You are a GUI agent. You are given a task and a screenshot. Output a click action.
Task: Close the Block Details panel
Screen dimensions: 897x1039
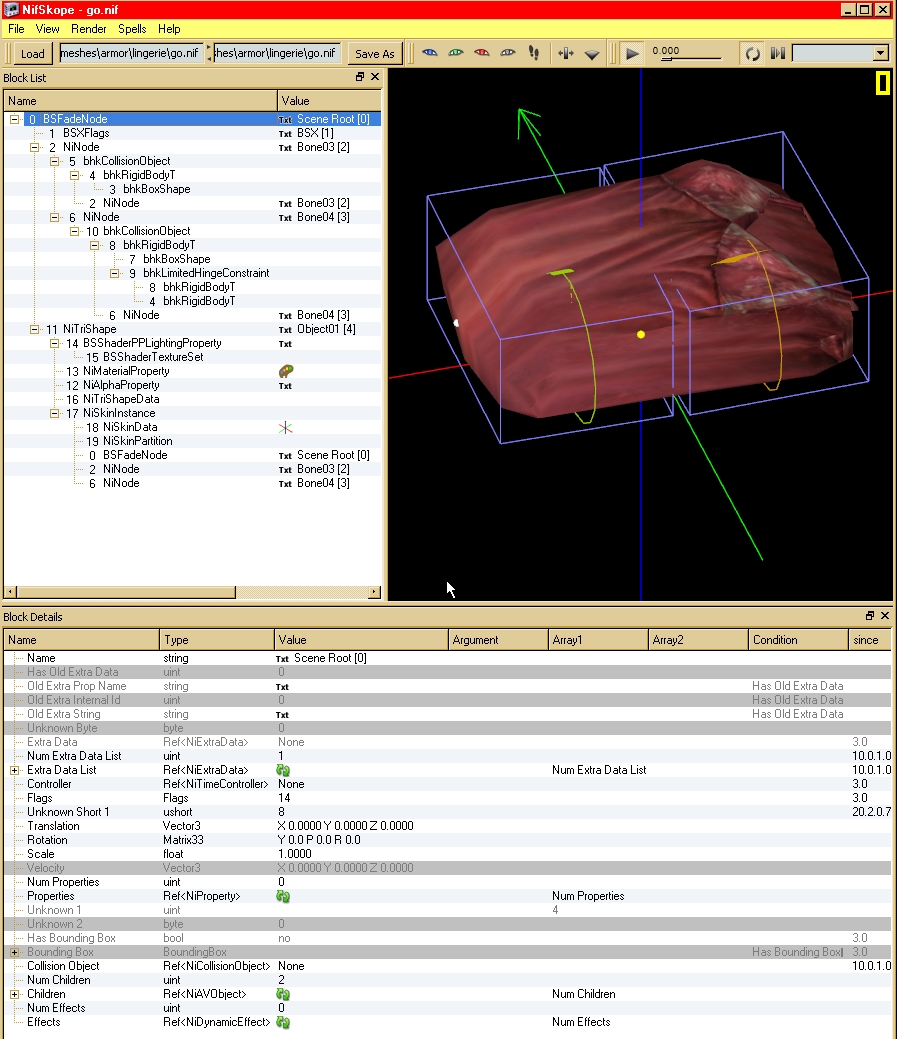click(885, 616)
